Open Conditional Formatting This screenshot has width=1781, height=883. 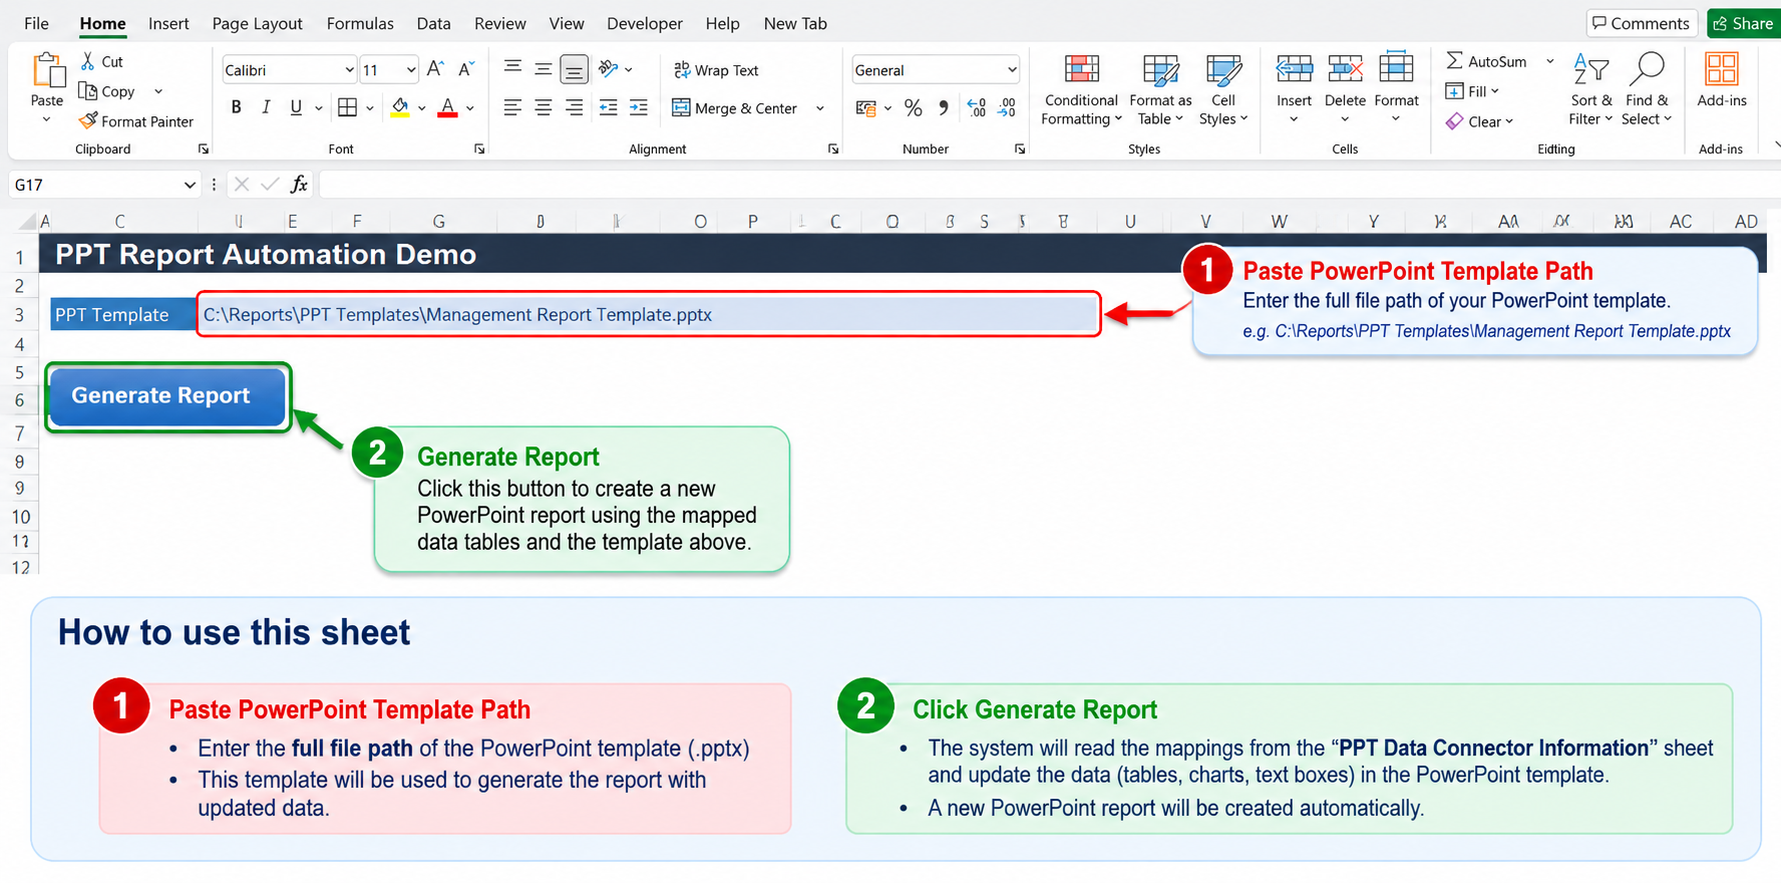click(x=1081, y=90)
